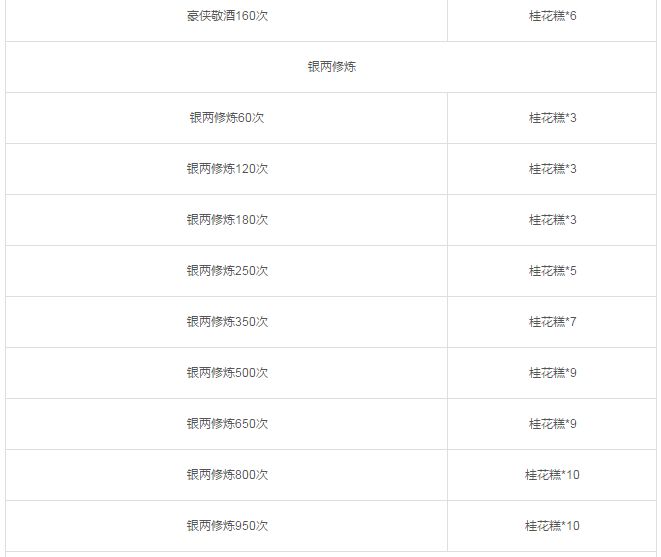Click the 银两修炼120次 cell
This screenshot has width=661, height=557.
tap(227, 169)
